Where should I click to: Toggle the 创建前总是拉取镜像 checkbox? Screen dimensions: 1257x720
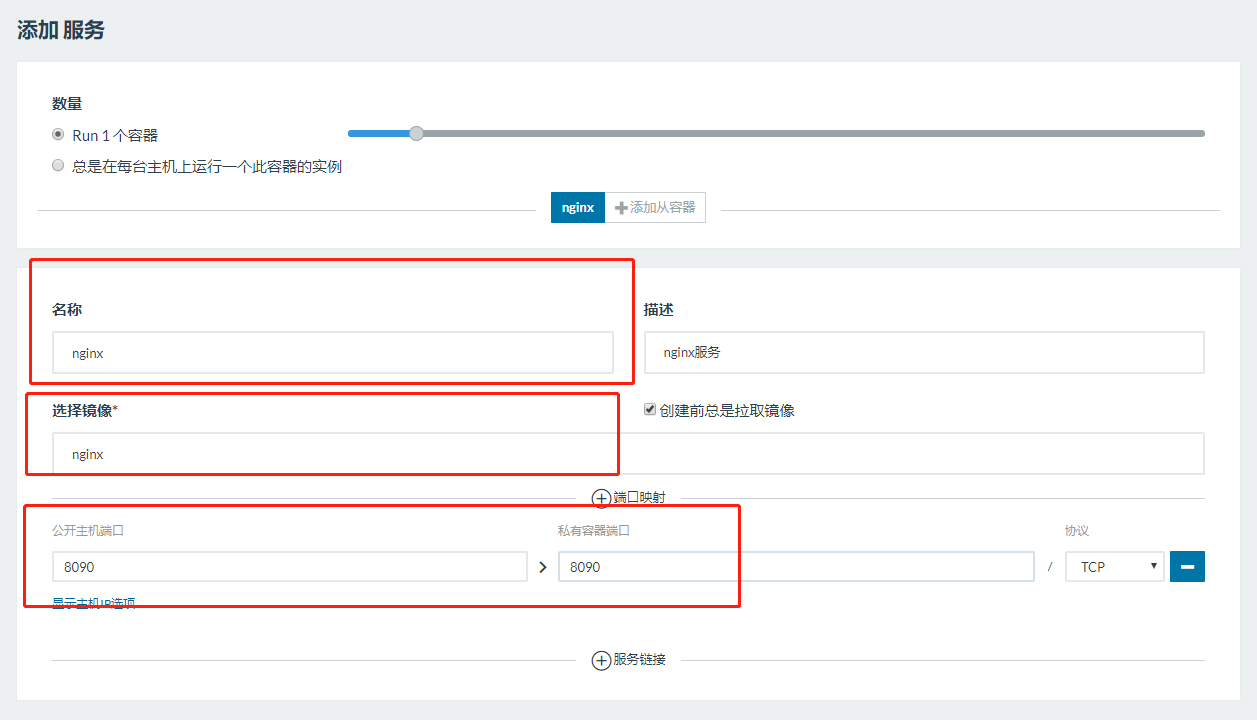(650, 410)
